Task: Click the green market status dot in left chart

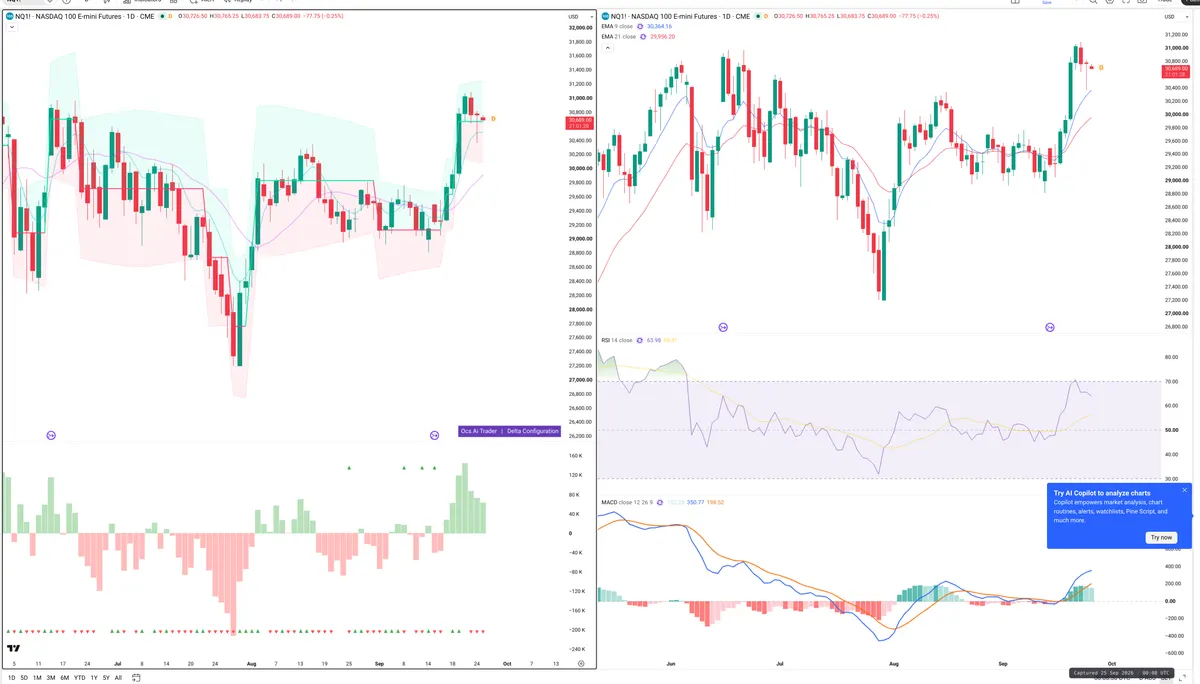Action: [x=160, y=17]
